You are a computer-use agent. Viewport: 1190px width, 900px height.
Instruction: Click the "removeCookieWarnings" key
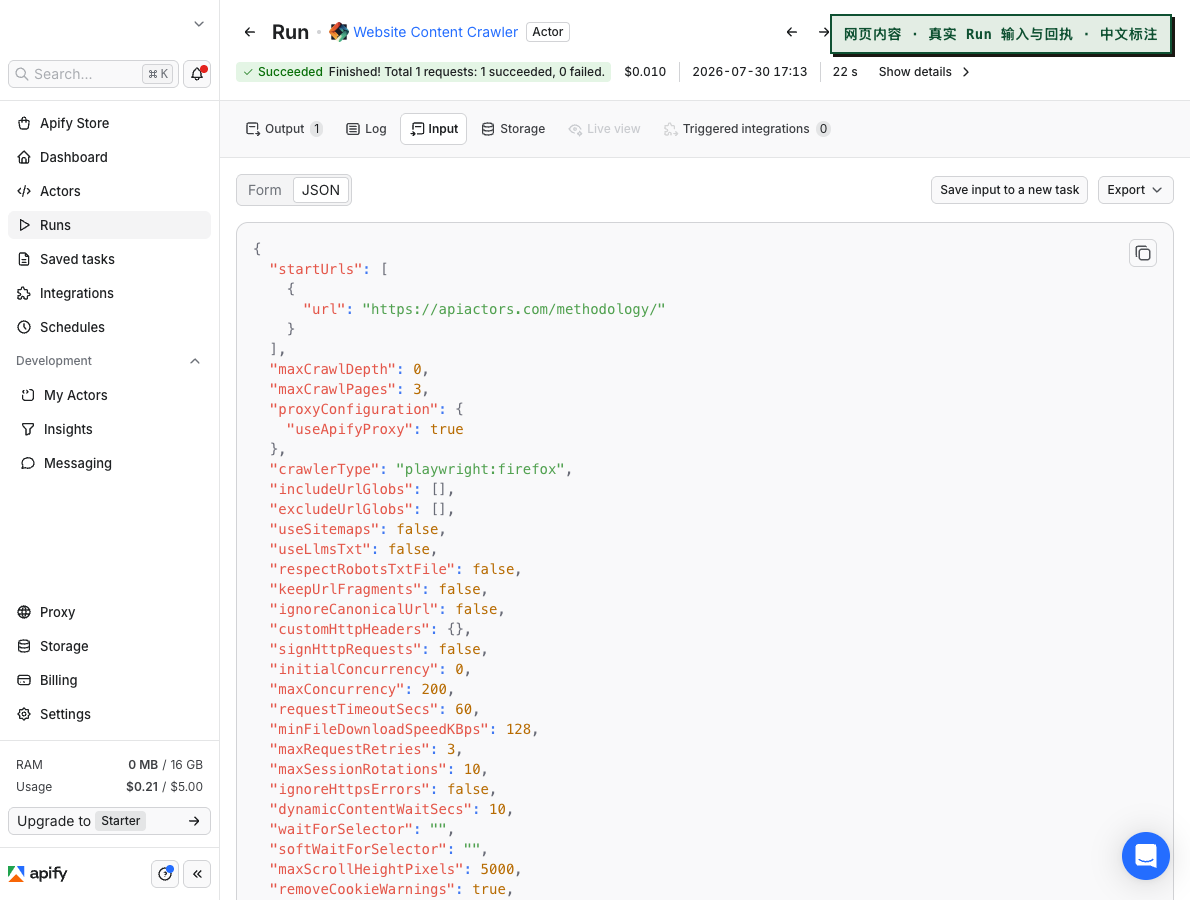coord(362,889)
